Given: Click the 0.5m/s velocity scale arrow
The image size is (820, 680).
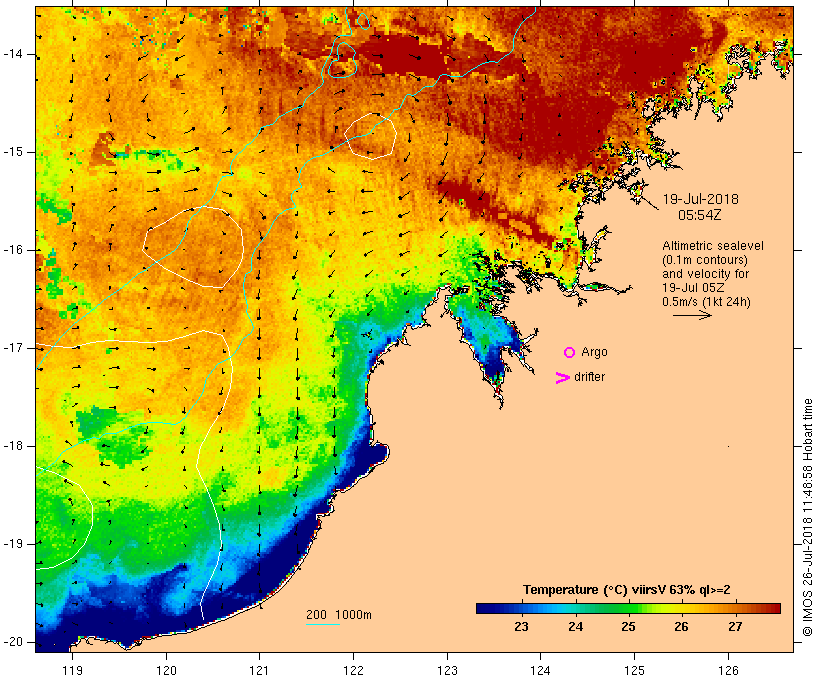Looking at the screenshot, I should [x=692, y=315].
